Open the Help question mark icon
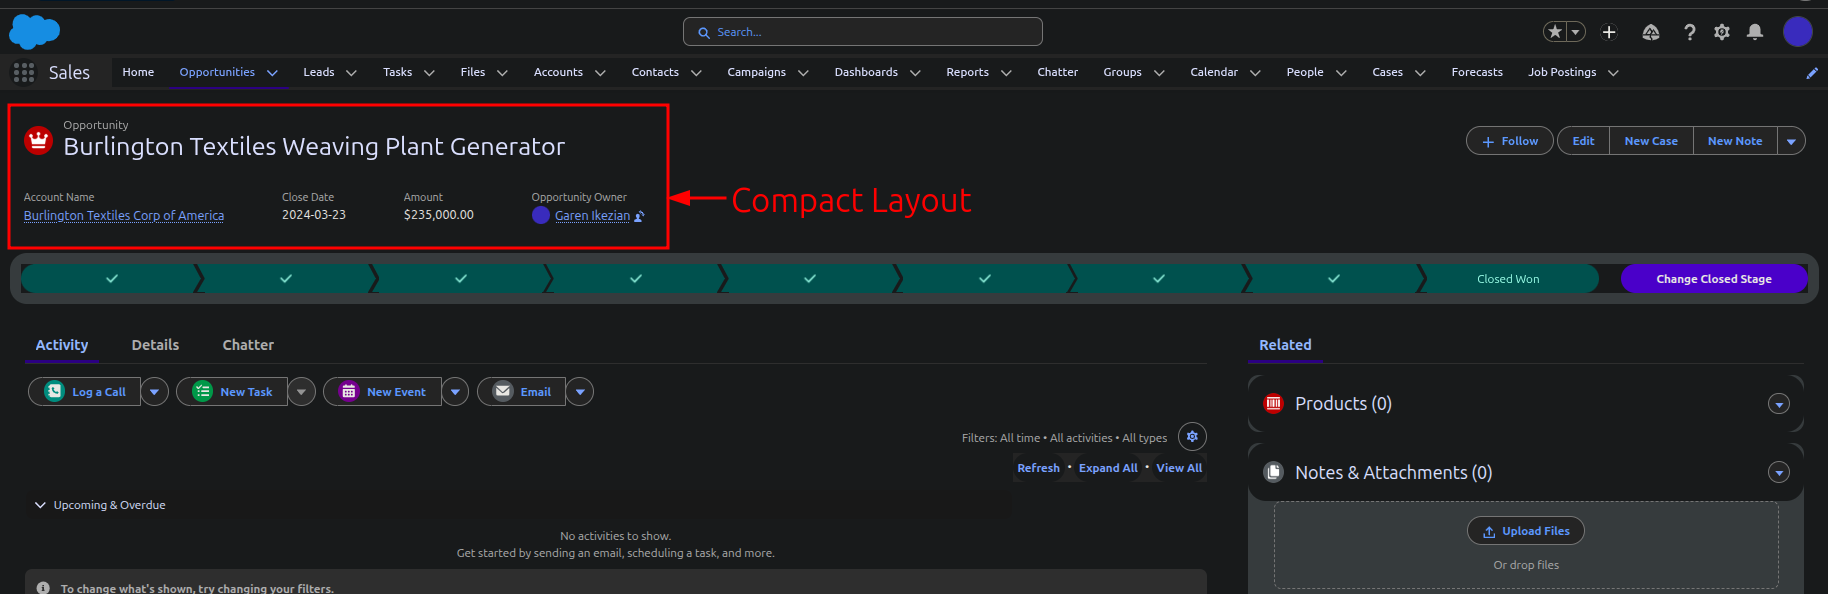Viewport: 1828px width, 594px height. tap(1689, 32)
